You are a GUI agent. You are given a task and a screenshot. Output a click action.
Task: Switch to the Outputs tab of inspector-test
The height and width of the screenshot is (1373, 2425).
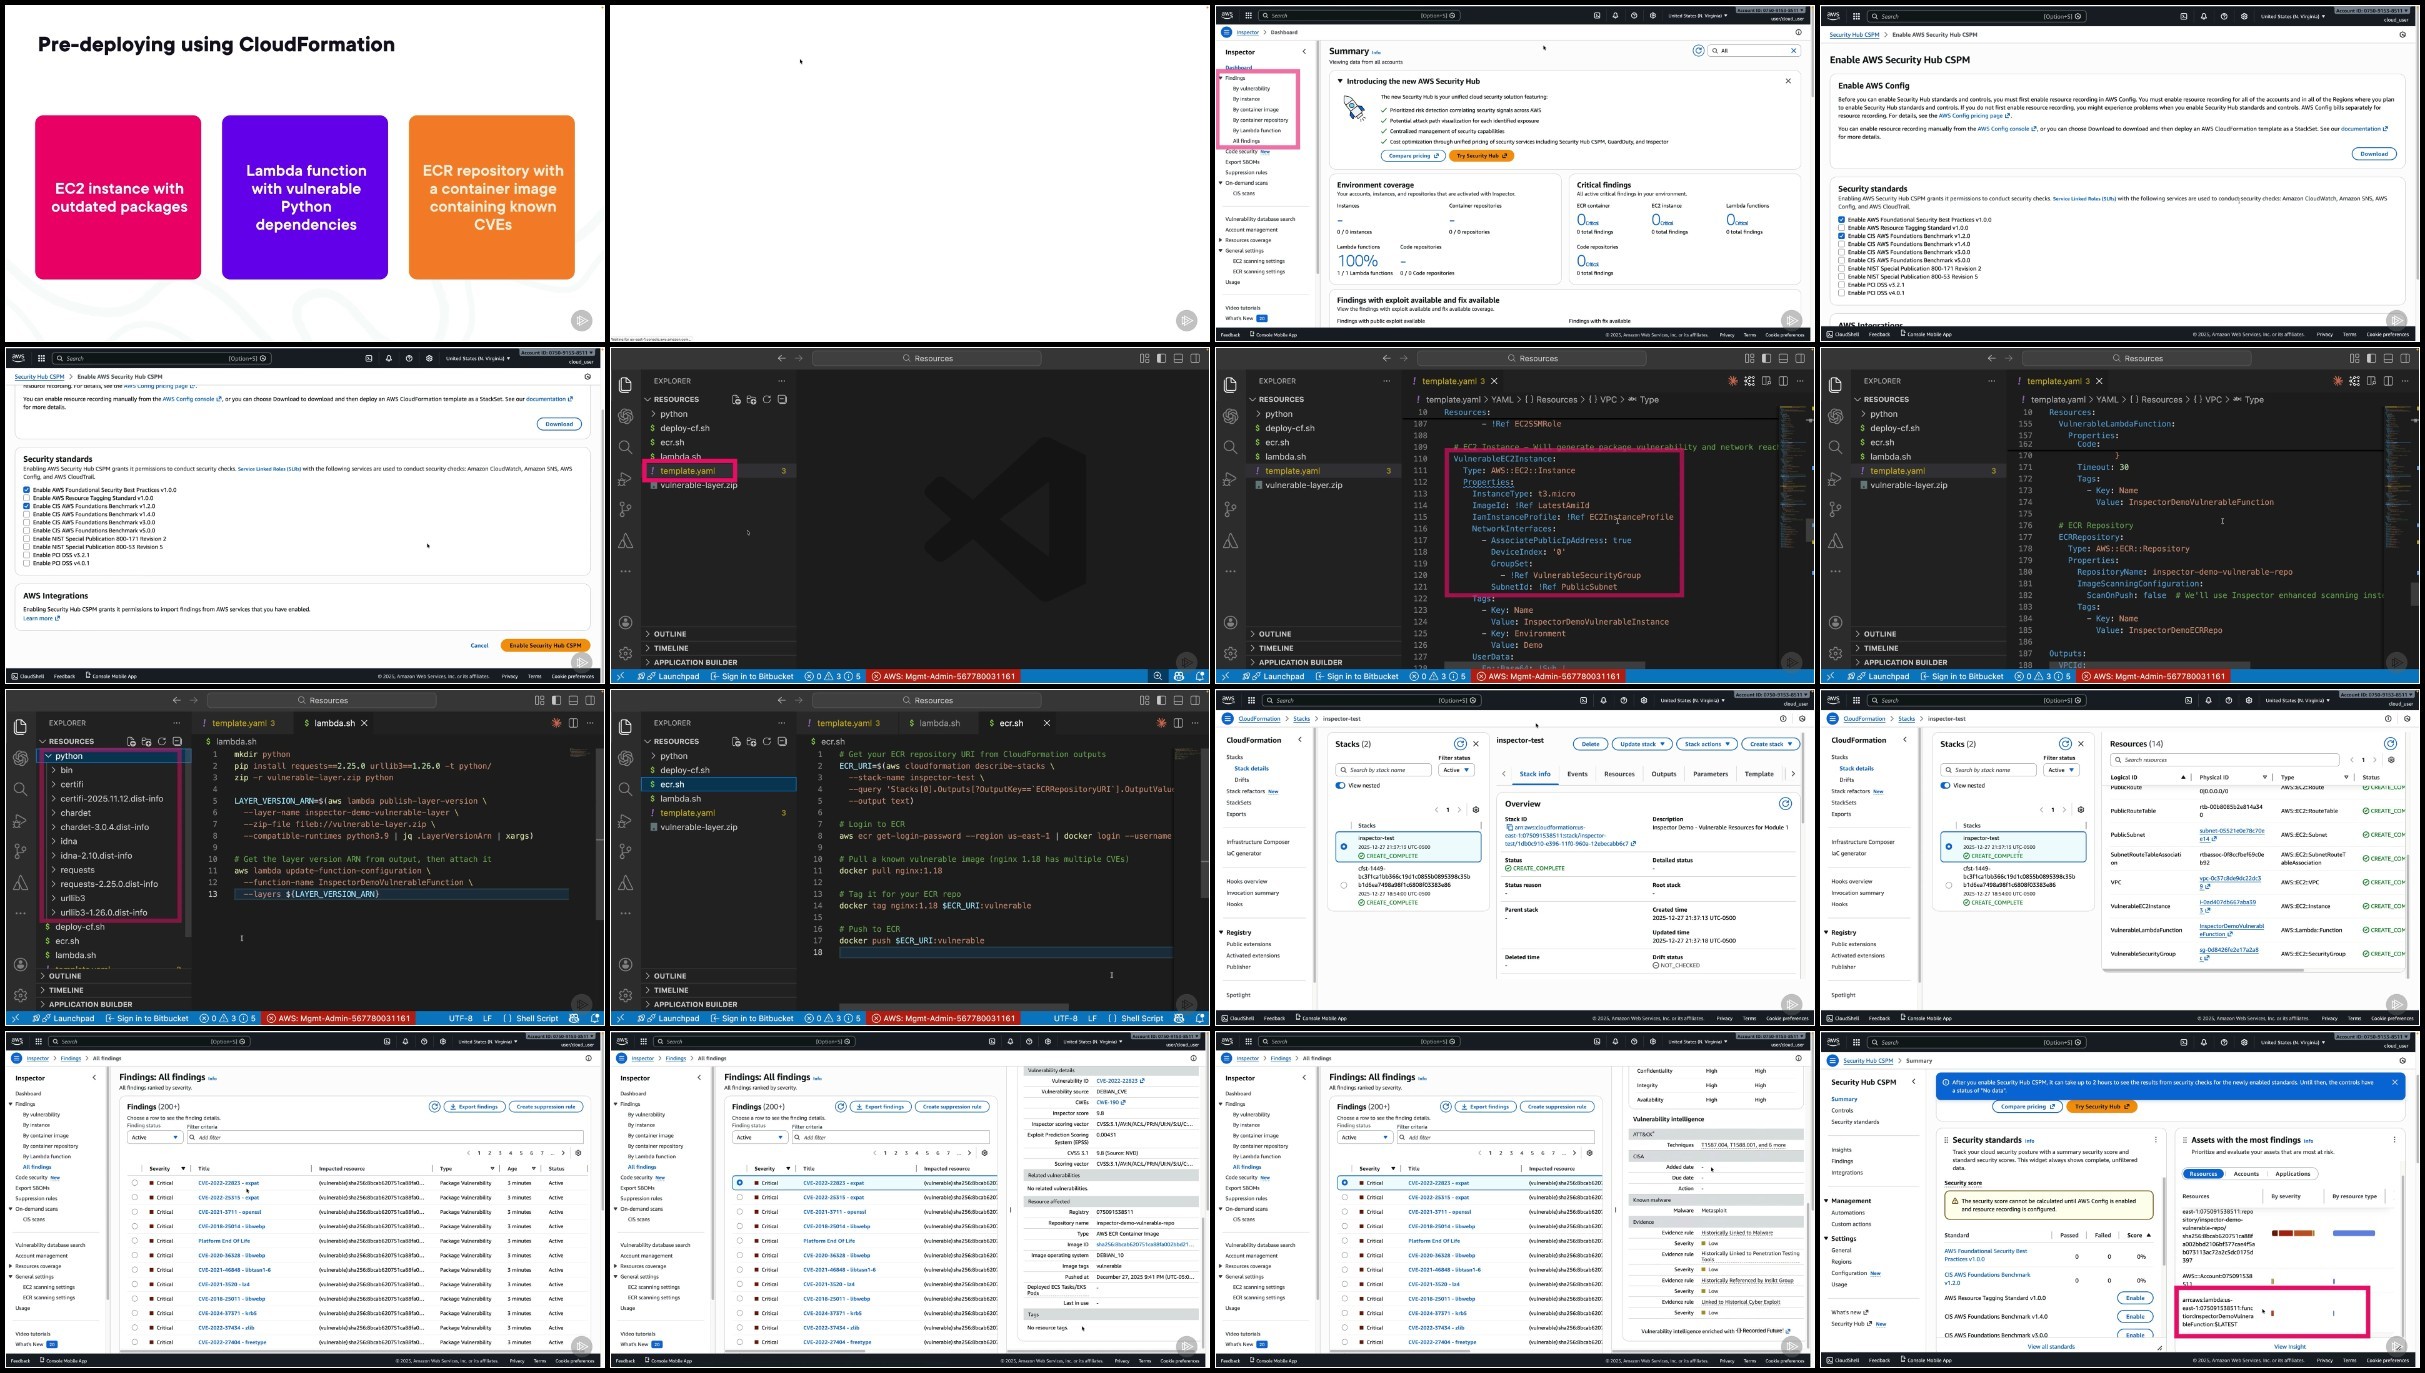[x=1663, y=774]
